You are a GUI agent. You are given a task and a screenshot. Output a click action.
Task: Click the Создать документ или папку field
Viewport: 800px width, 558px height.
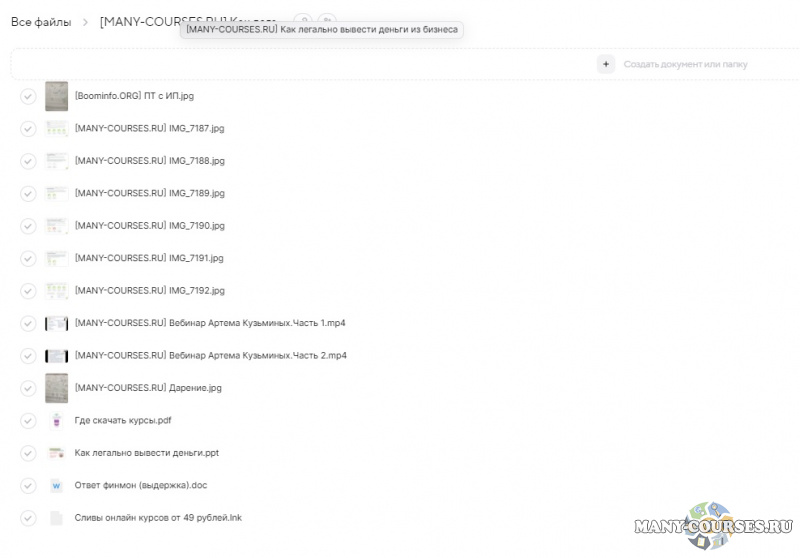point(685,65)
